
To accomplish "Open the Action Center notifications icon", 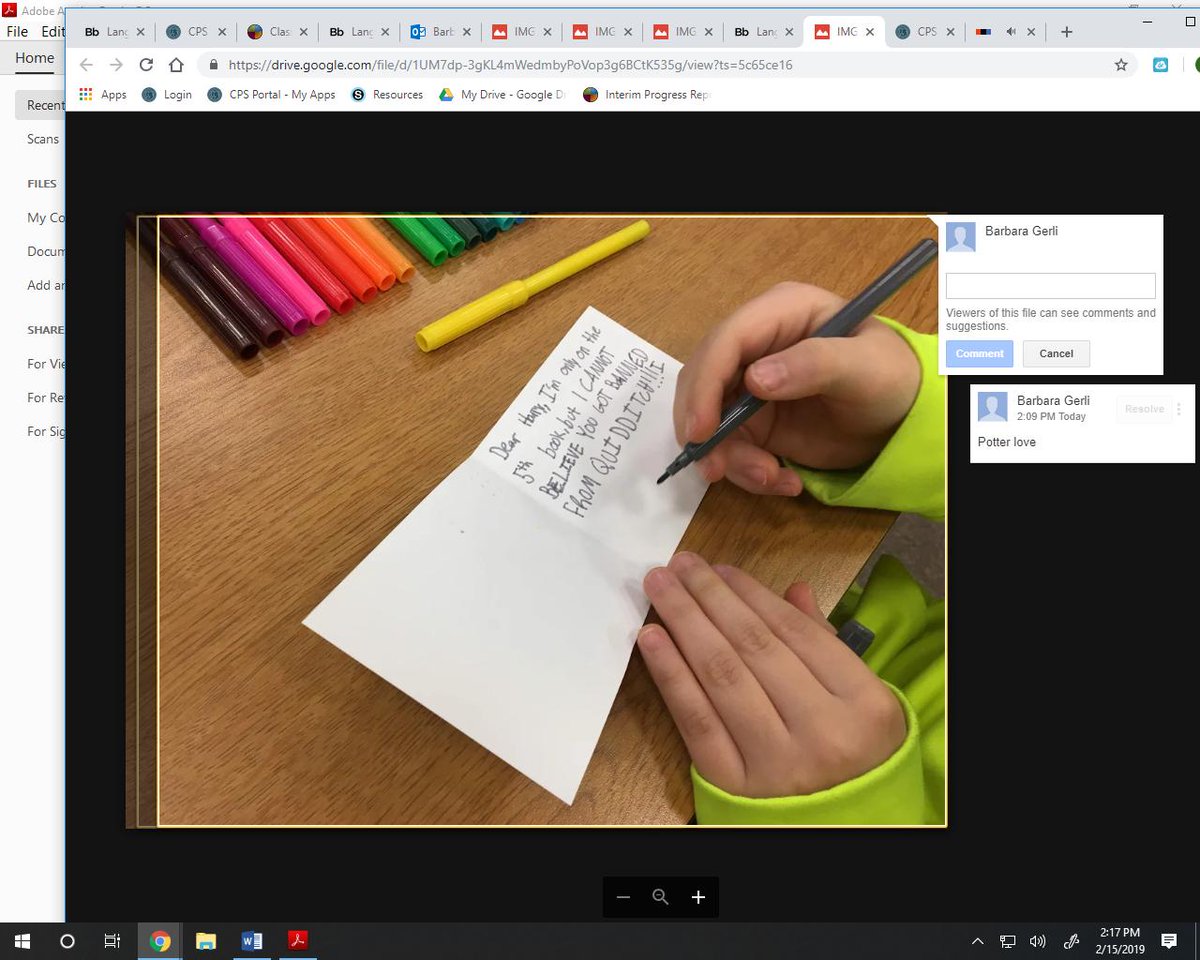I will pyautogui.click(x=1169, y=941).
